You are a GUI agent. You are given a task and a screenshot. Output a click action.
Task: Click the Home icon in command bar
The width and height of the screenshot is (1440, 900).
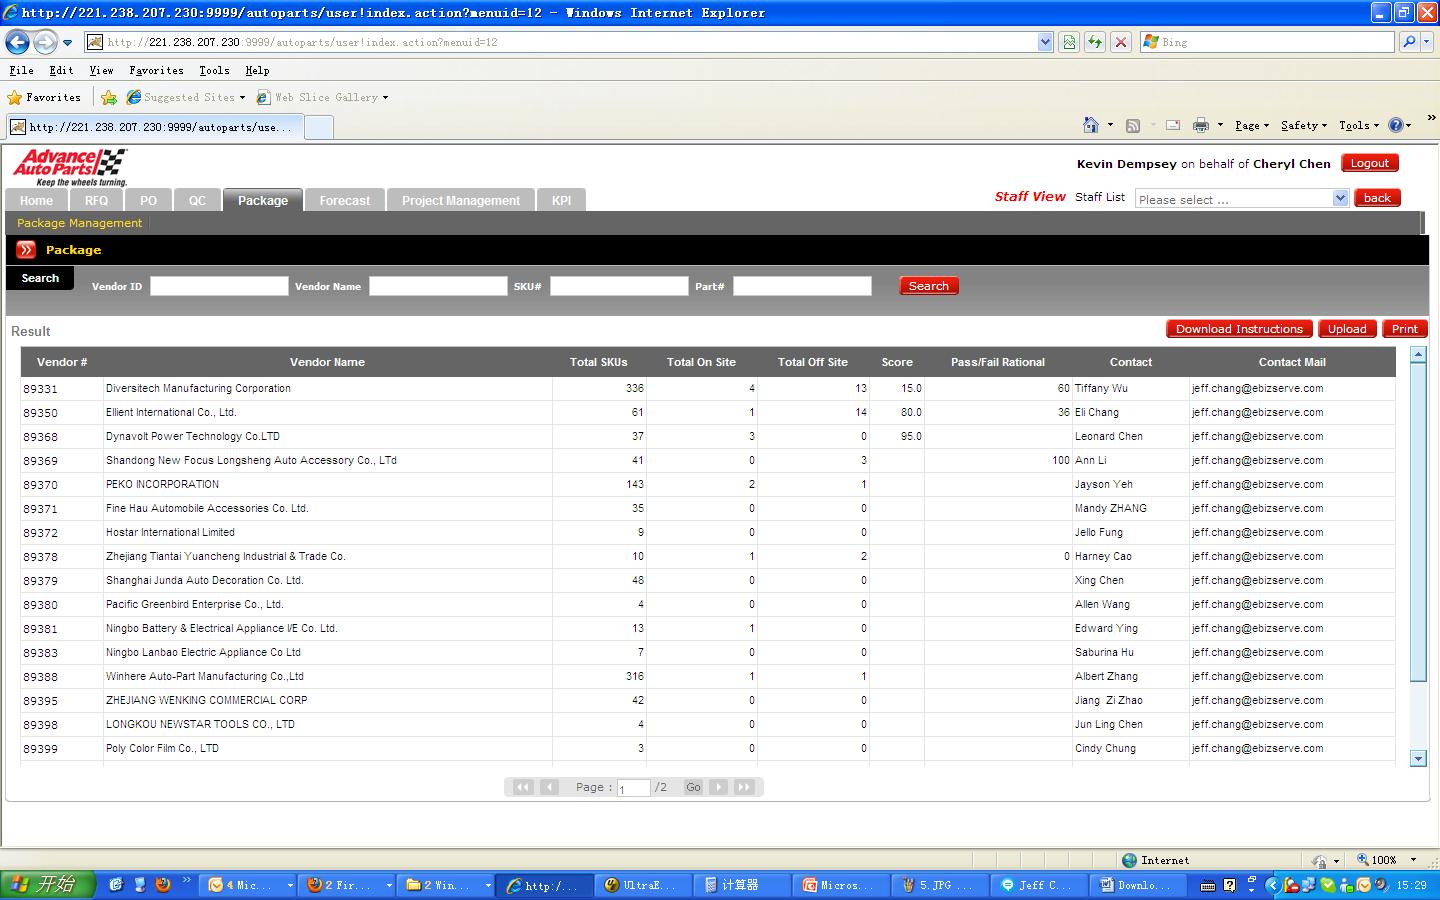(x=1091, y=125)
